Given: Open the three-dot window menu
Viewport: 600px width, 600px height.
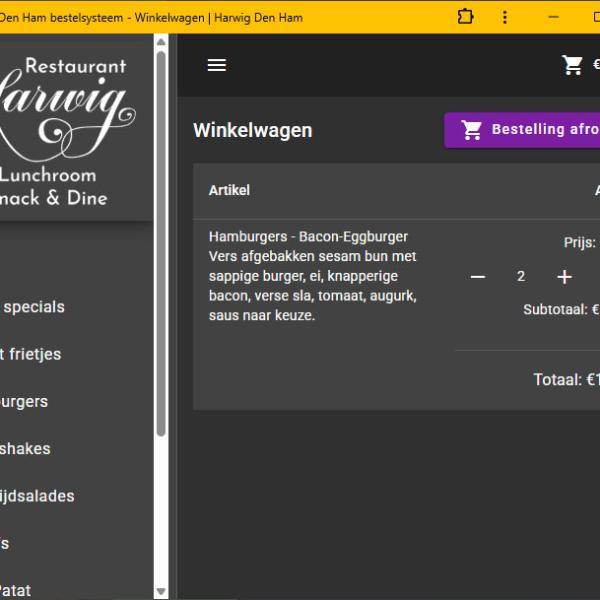Looking at the screenshot, I should 505,17.
